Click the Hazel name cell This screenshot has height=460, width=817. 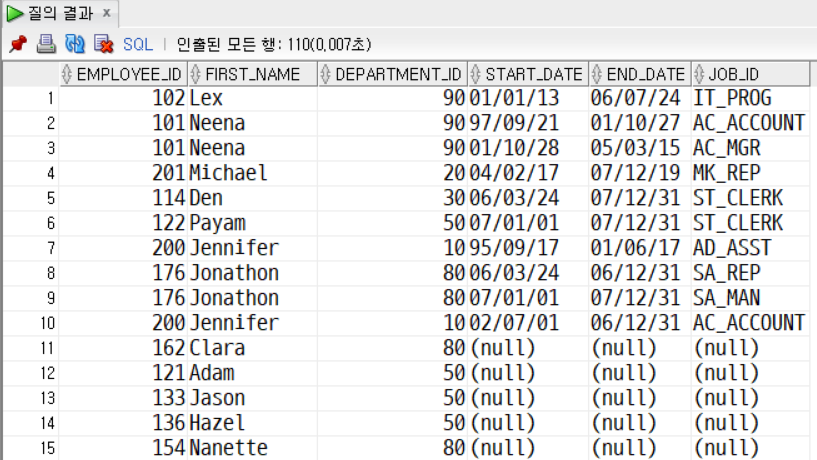click(x=253, y=423)
